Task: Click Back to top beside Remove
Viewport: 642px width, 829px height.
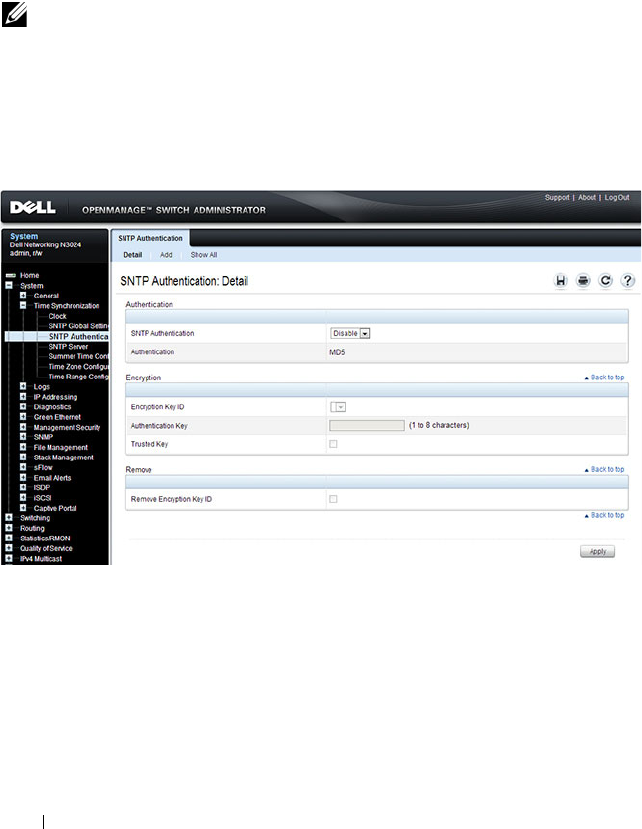Action: coord(604,469)
